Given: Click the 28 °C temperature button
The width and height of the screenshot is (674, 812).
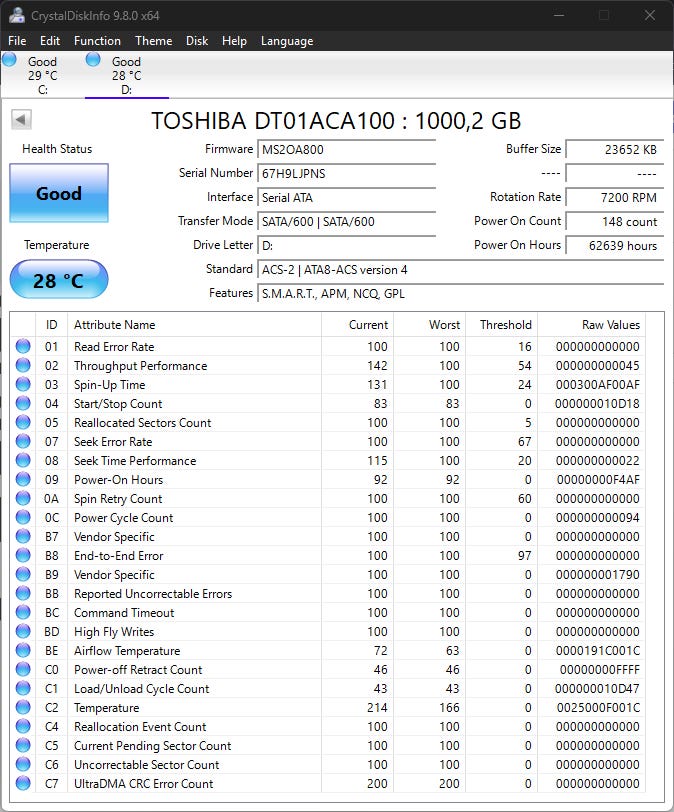Looking at the screenshot, I should pos(59,280).
